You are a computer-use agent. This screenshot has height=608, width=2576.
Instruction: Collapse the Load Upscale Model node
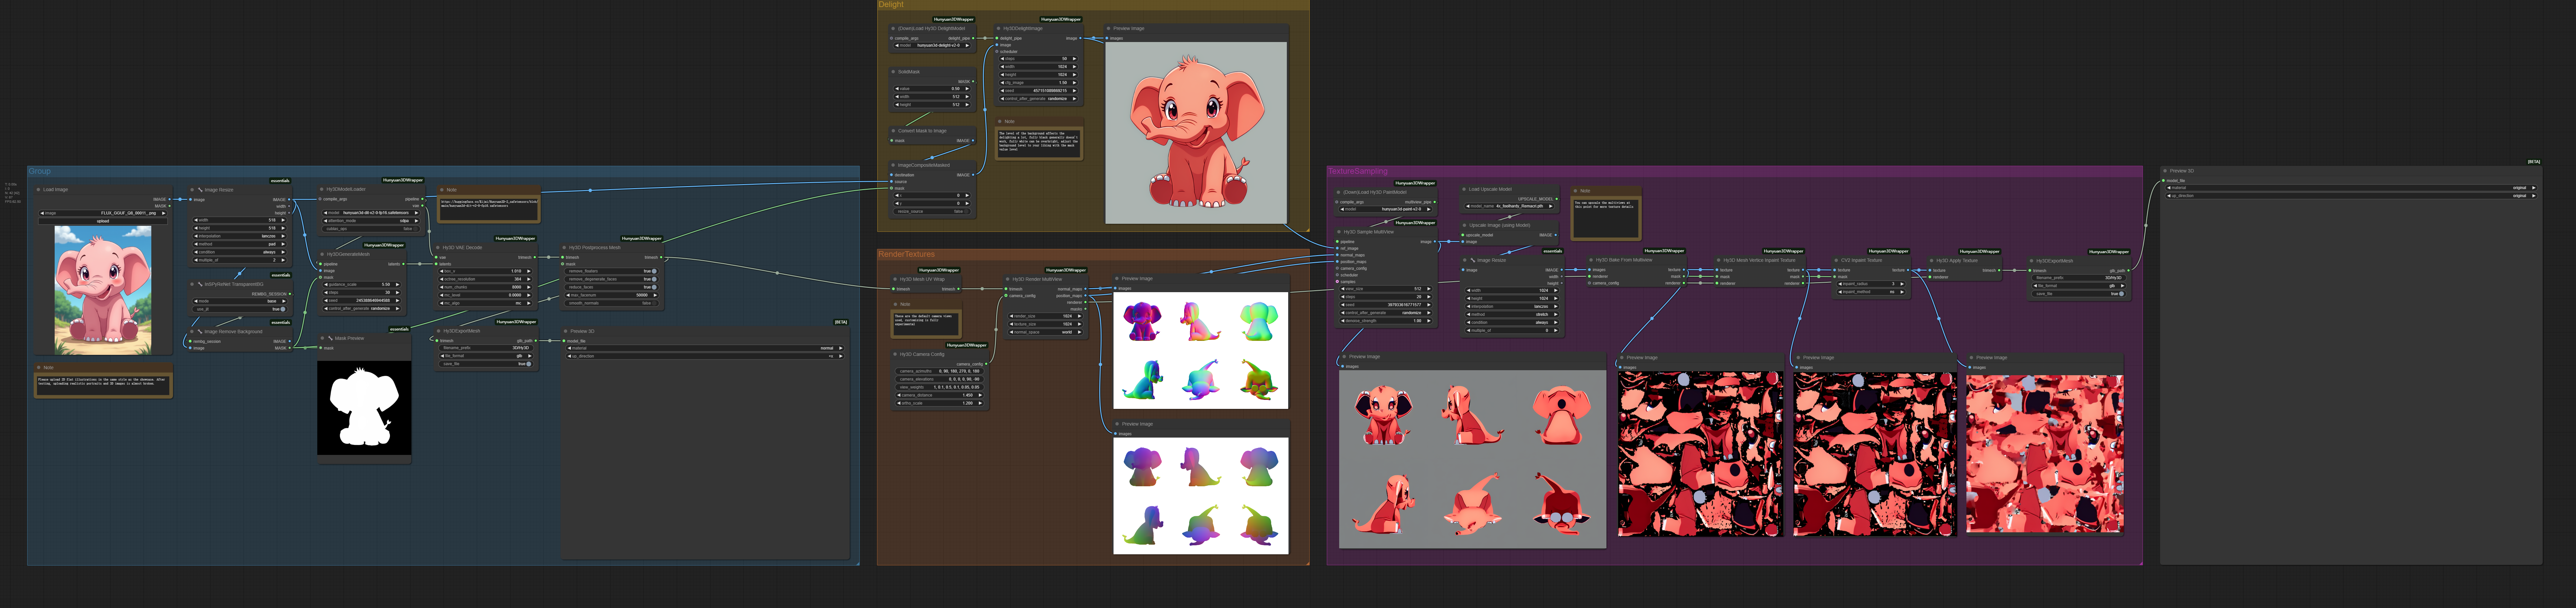click(x=1464, y=189)
